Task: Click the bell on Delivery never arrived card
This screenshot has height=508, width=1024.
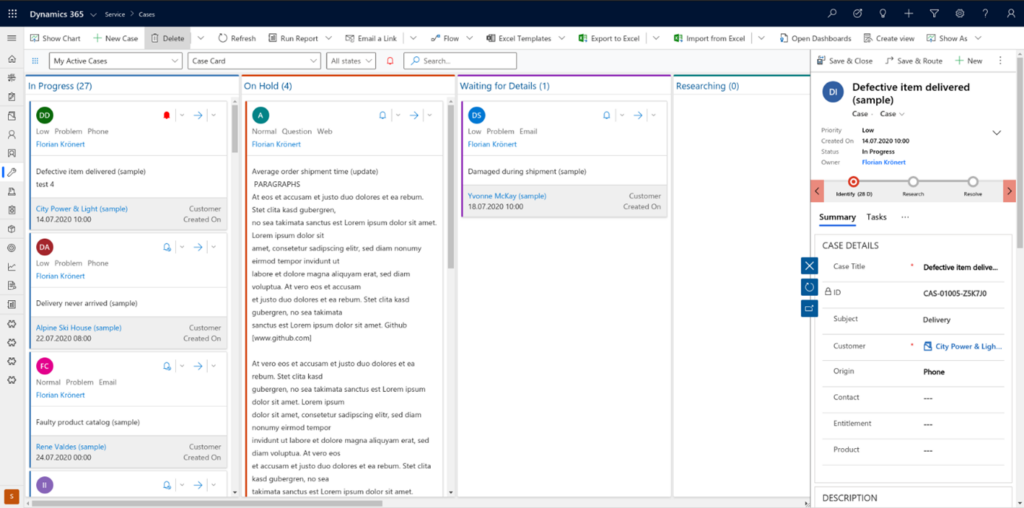Action: [167, 247]
